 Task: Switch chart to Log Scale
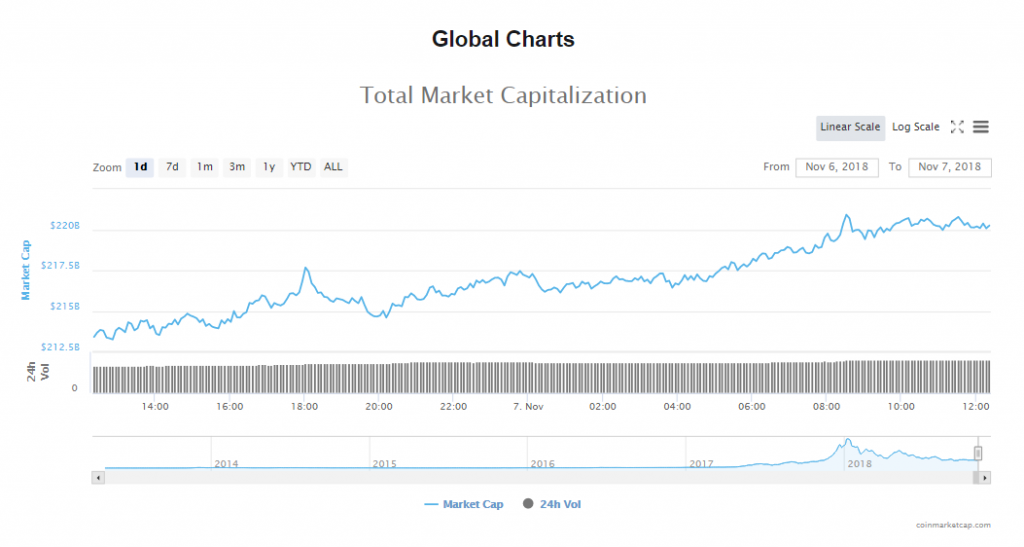pyautogui.click(x=915, y=127)
